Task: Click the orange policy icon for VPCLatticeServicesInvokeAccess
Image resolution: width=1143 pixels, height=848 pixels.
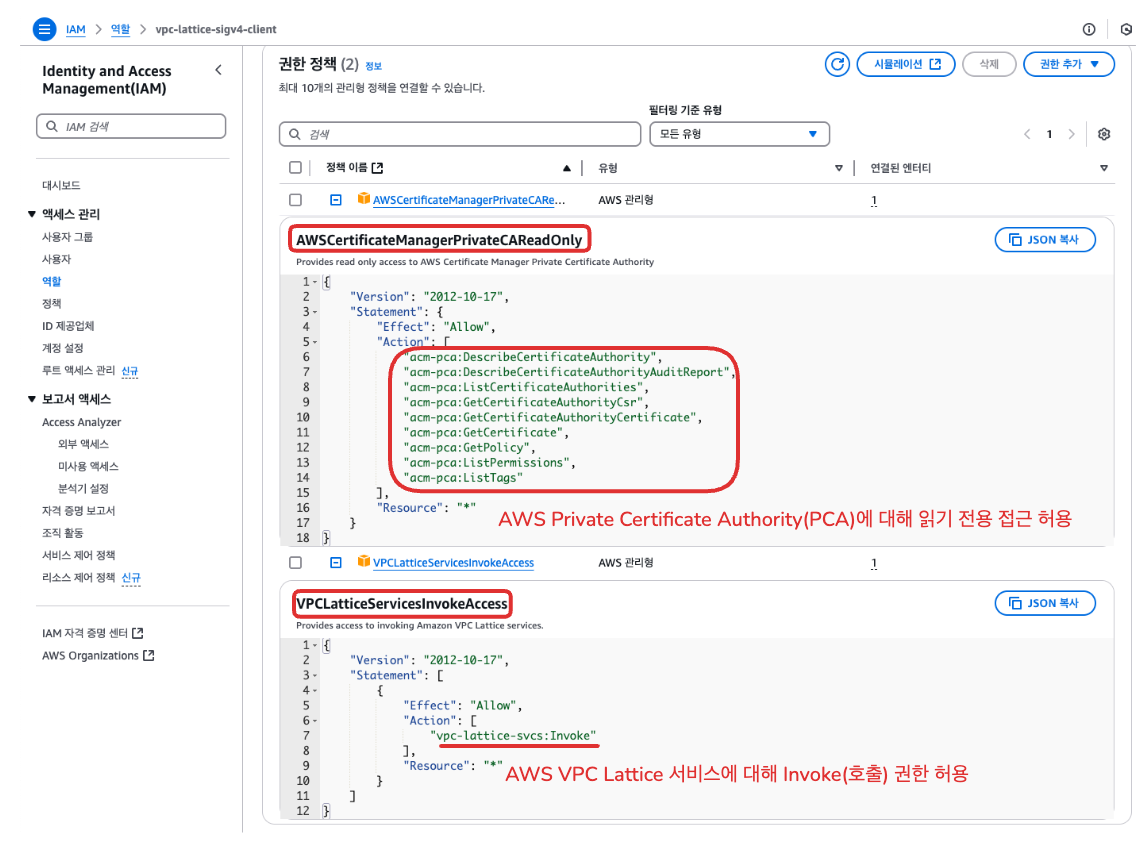Action: click(363, 561)
